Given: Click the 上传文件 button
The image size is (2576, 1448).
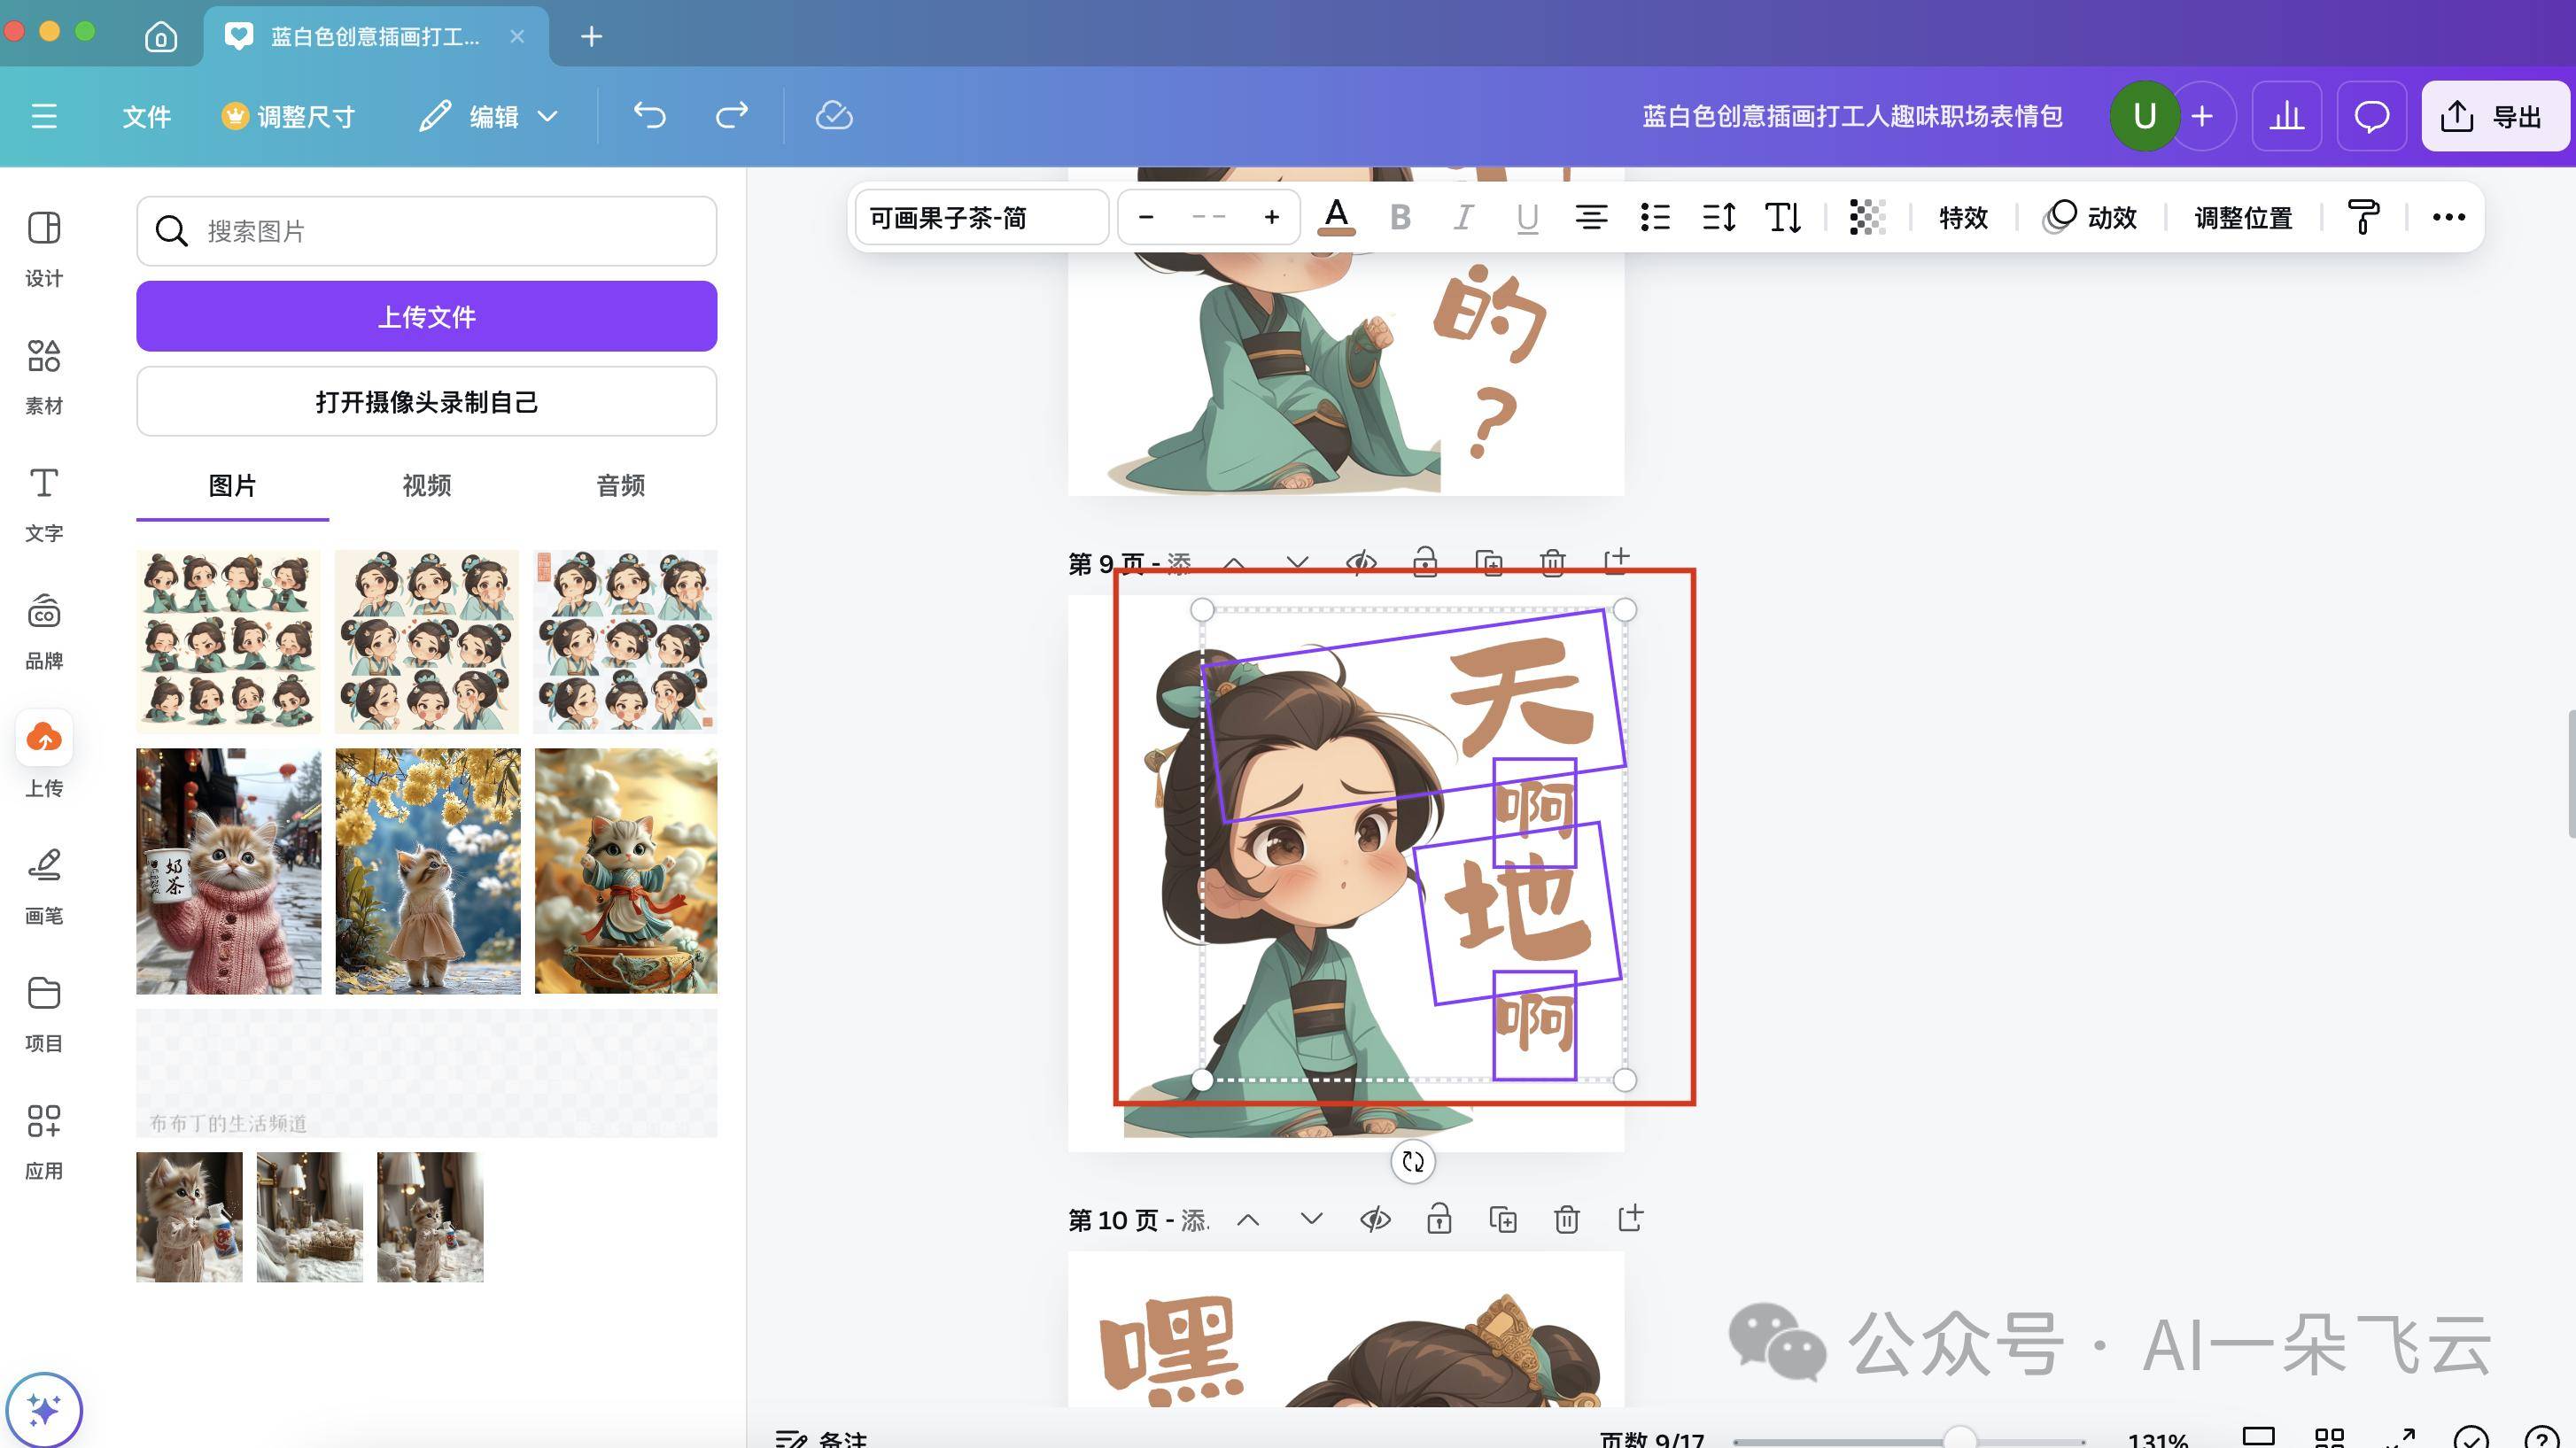Looking at the screenshot, I should click(x=426, y=316).
